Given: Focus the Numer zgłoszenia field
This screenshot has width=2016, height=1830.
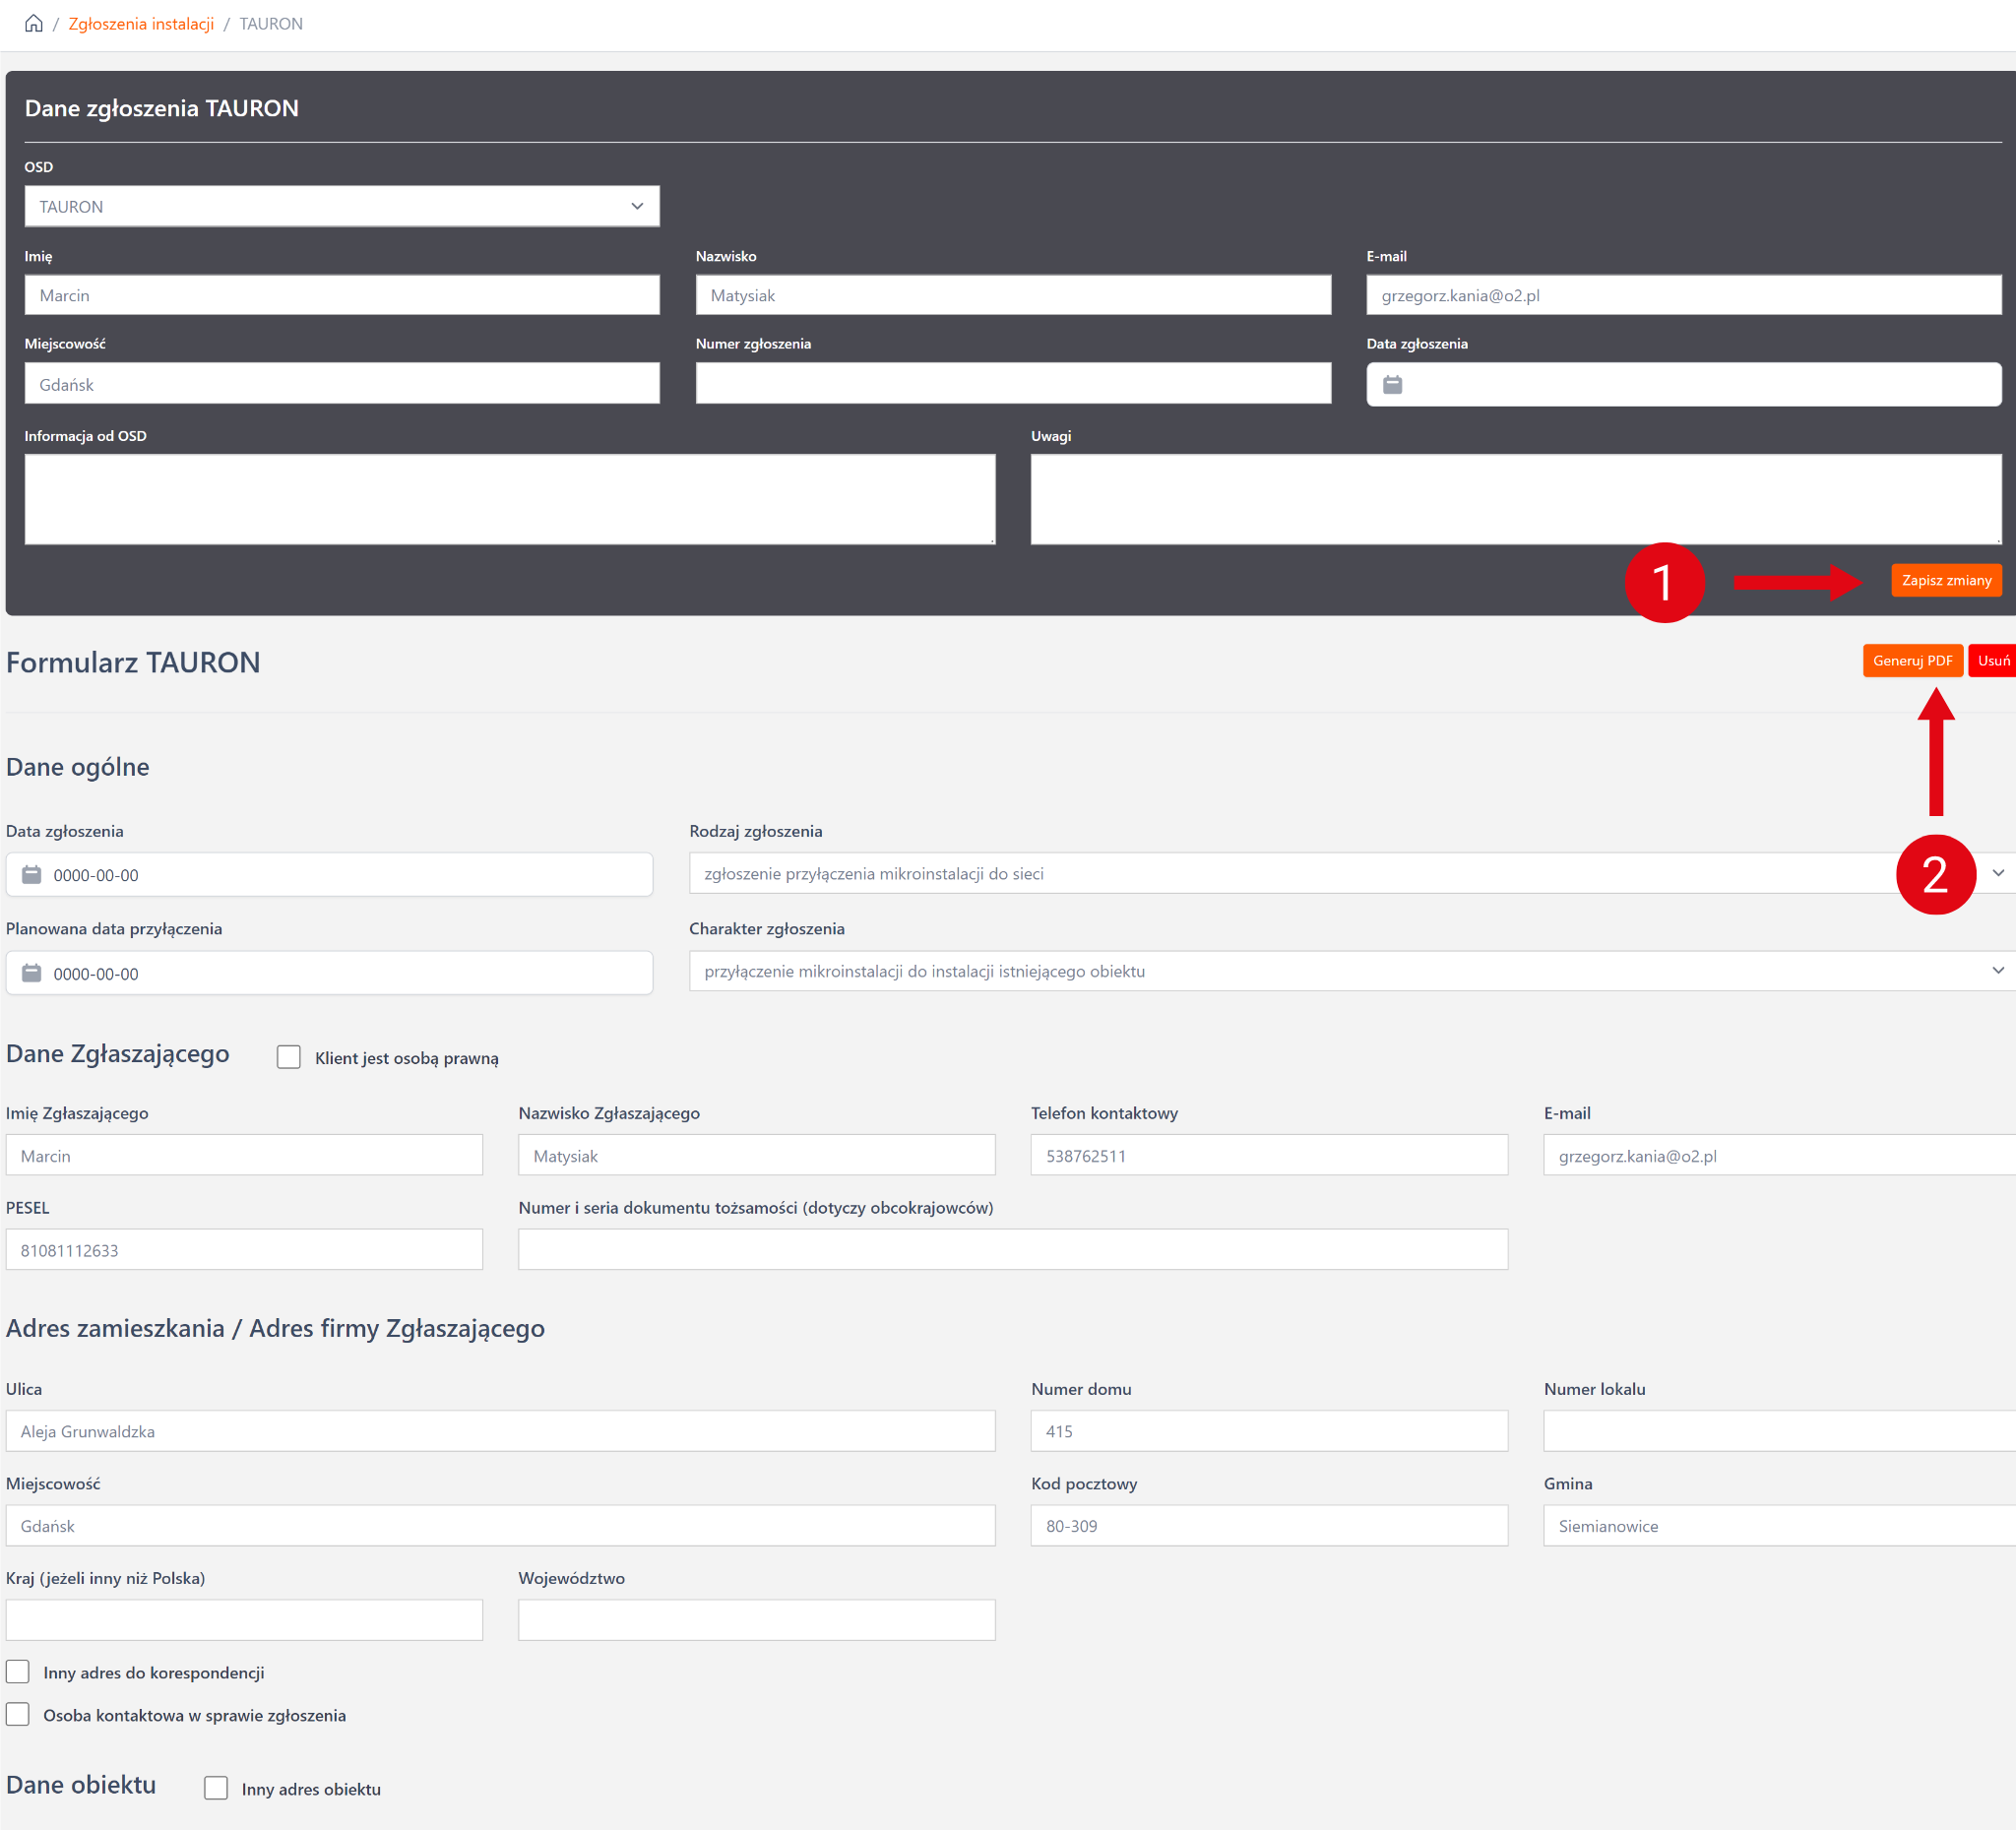Looking at the screenshot, I should coord(1012,383).
